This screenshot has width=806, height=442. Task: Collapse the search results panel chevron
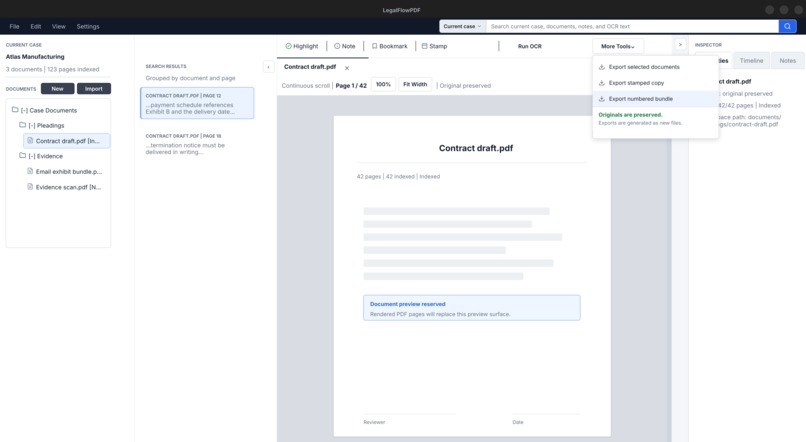pyautogui.click(x=268, y=67)
